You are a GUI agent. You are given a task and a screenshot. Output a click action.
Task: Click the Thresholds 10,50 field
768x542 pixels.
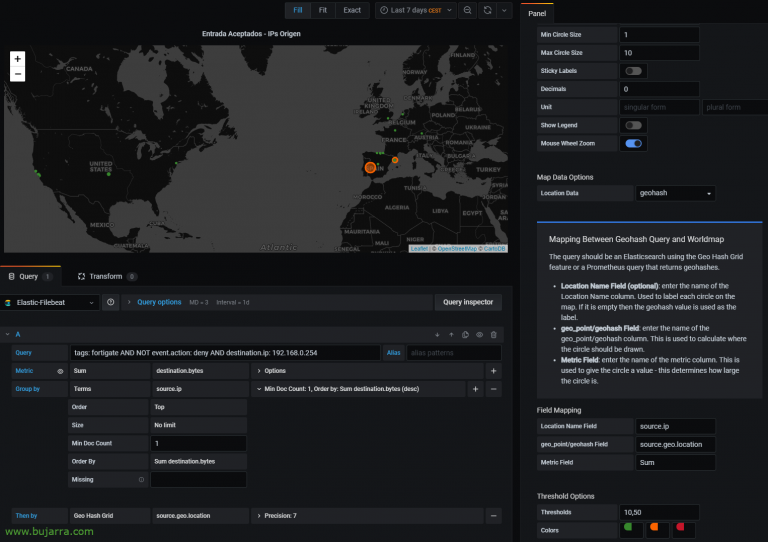pyautogui.click(x=659, y=513)
